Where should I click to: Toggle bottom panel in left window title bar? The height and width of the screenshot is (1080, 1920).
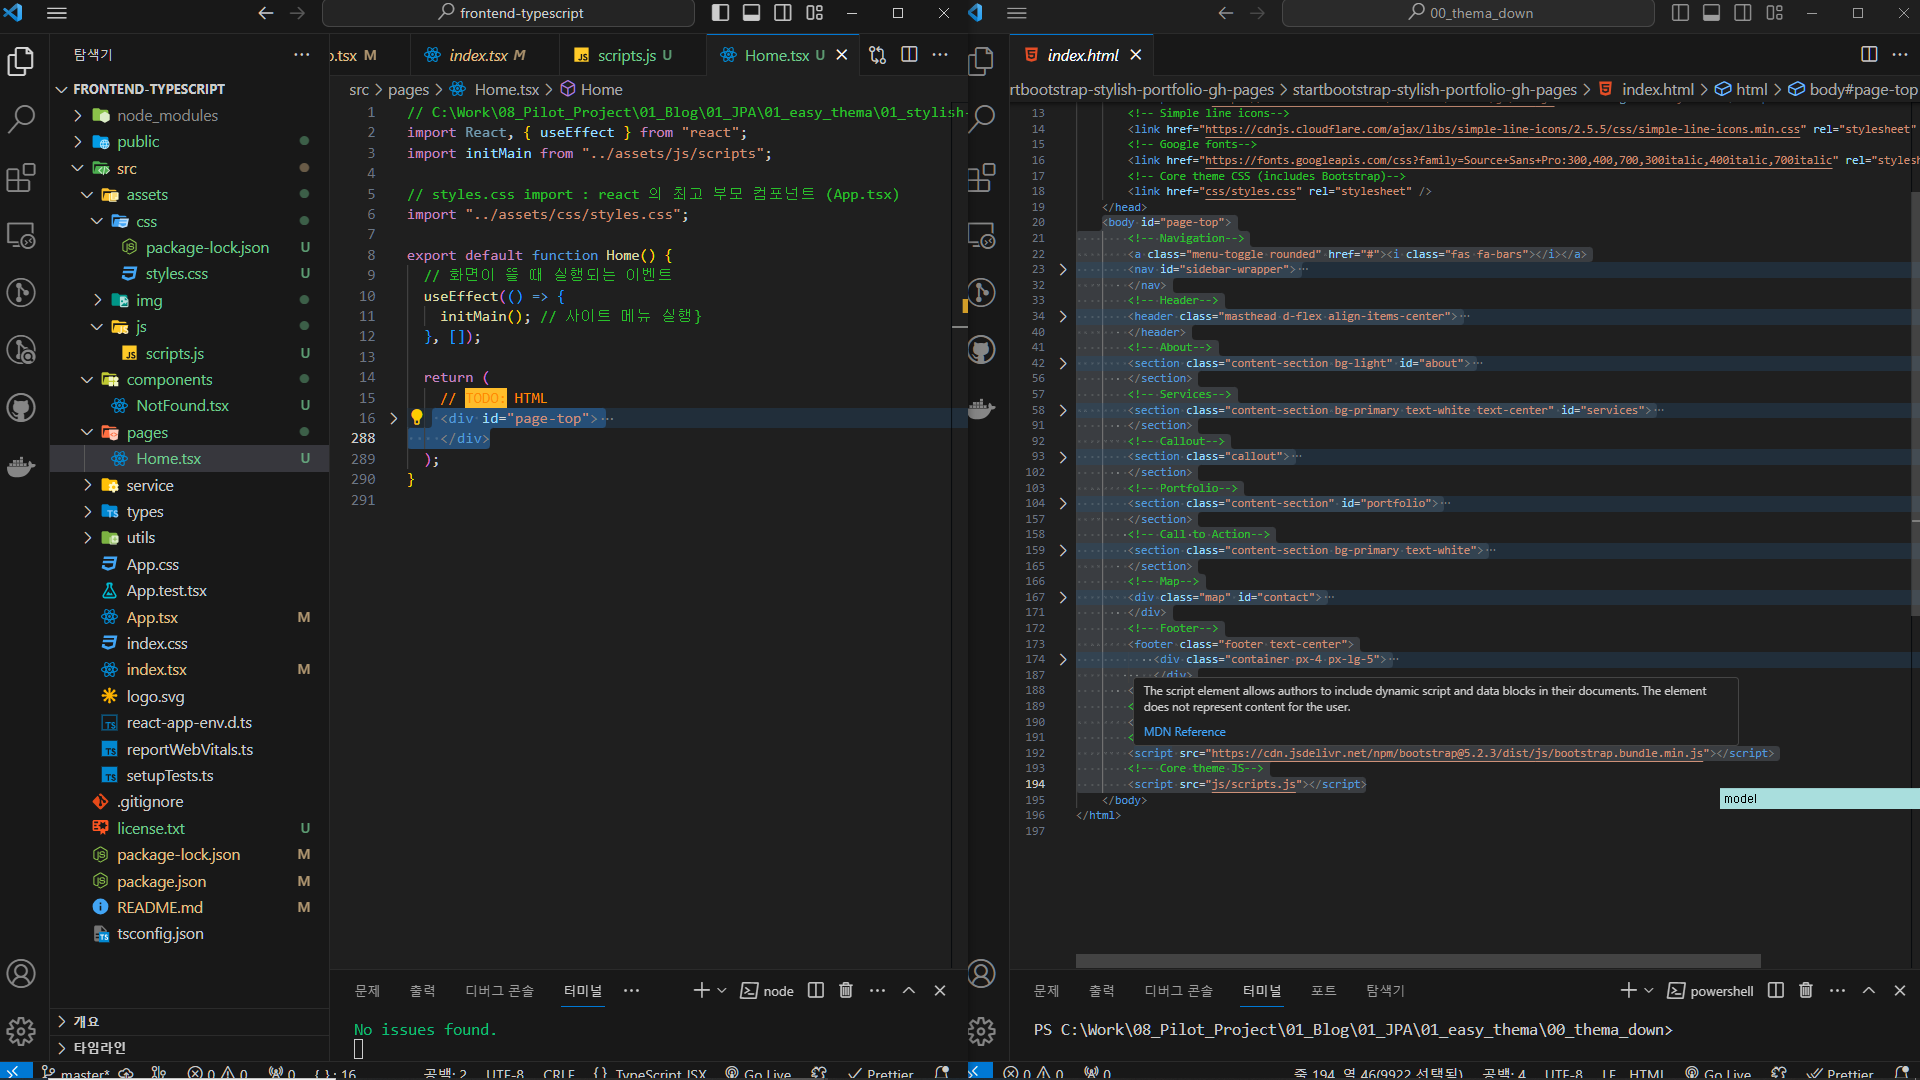[751, 13]
